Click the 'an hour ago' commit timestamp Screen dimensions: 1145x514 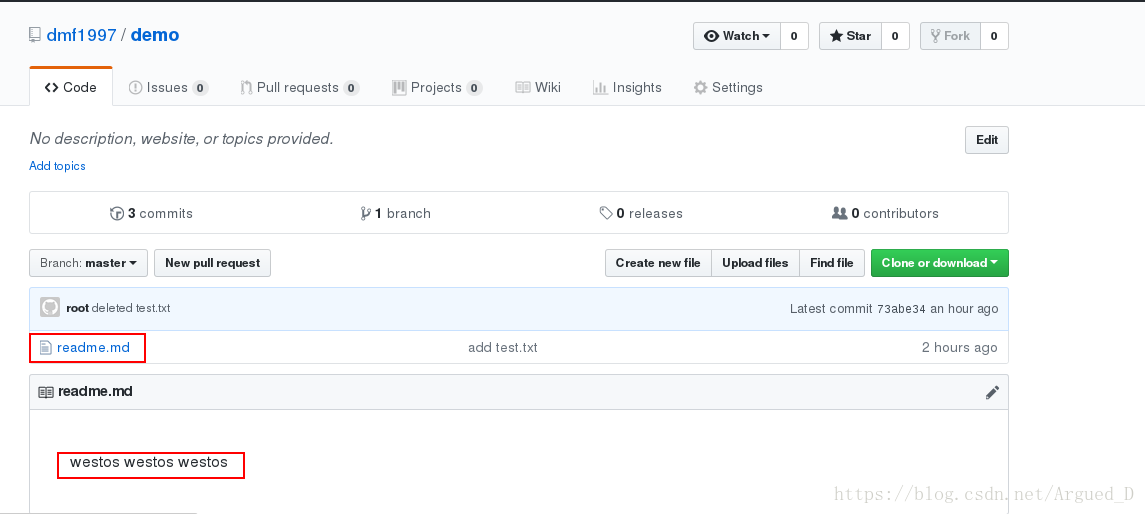tap(964, 309)
